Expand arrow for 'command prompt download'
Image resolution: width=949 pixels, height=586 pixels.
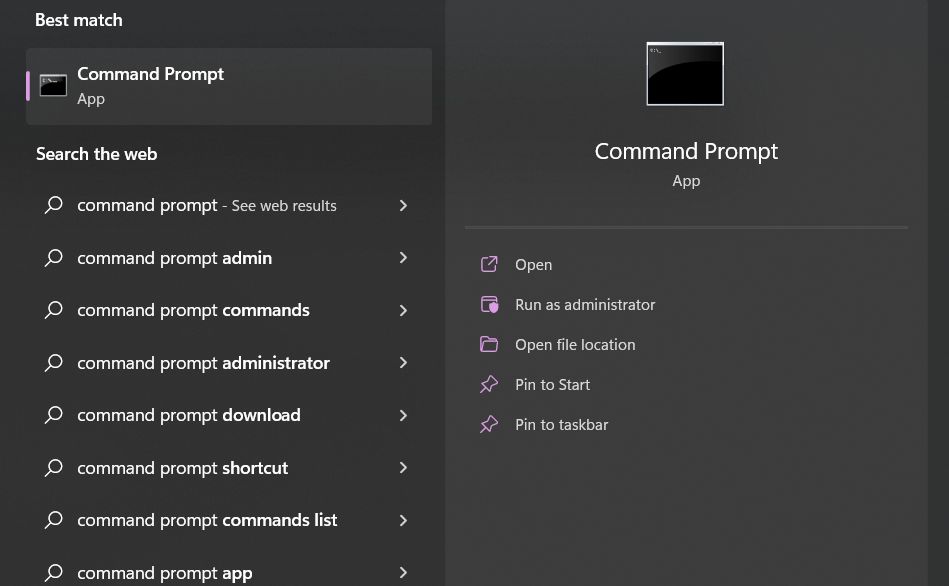(x=403, y=415)
